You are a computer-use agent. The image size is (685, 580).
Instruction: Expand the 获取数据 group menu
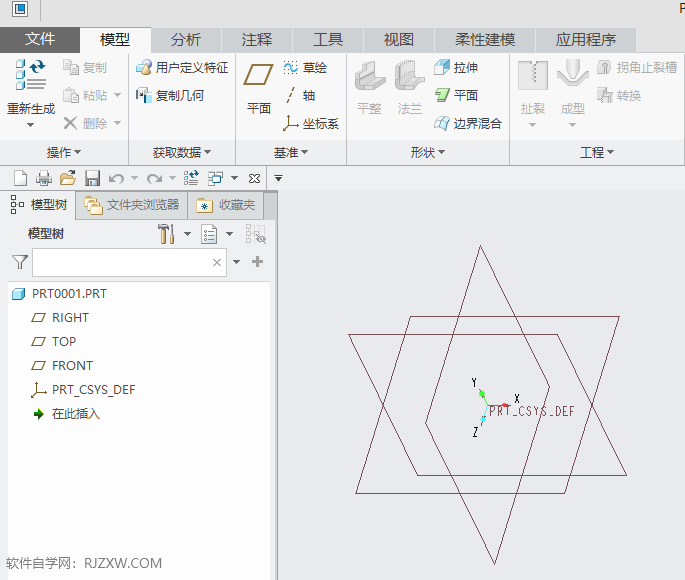[x=182, y=152]
